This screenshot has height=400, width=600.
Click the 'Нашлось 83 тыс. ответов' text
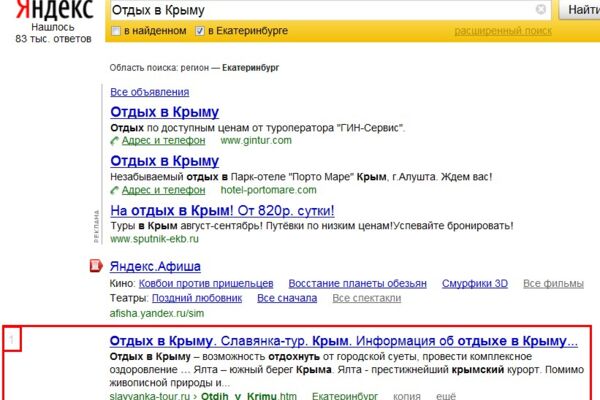coord(54,33)
